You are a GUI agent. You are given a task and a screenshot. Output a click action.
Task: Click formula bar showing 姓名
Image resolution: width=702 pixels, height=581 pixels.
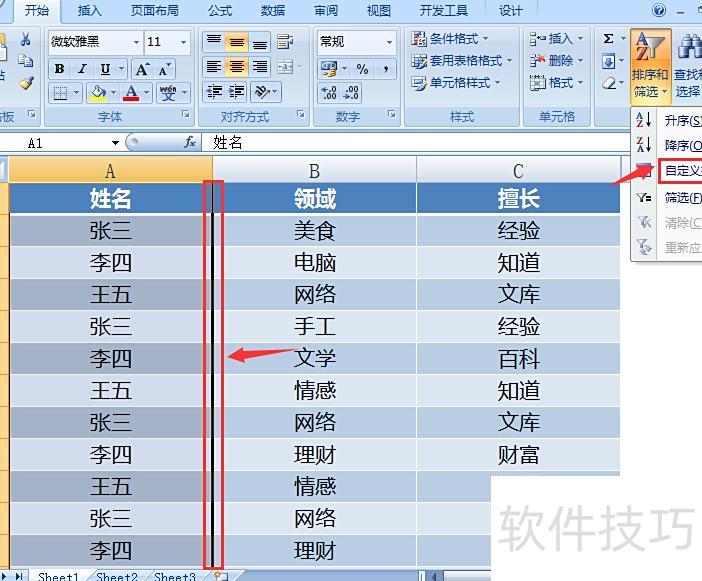(x=415, y=143)
